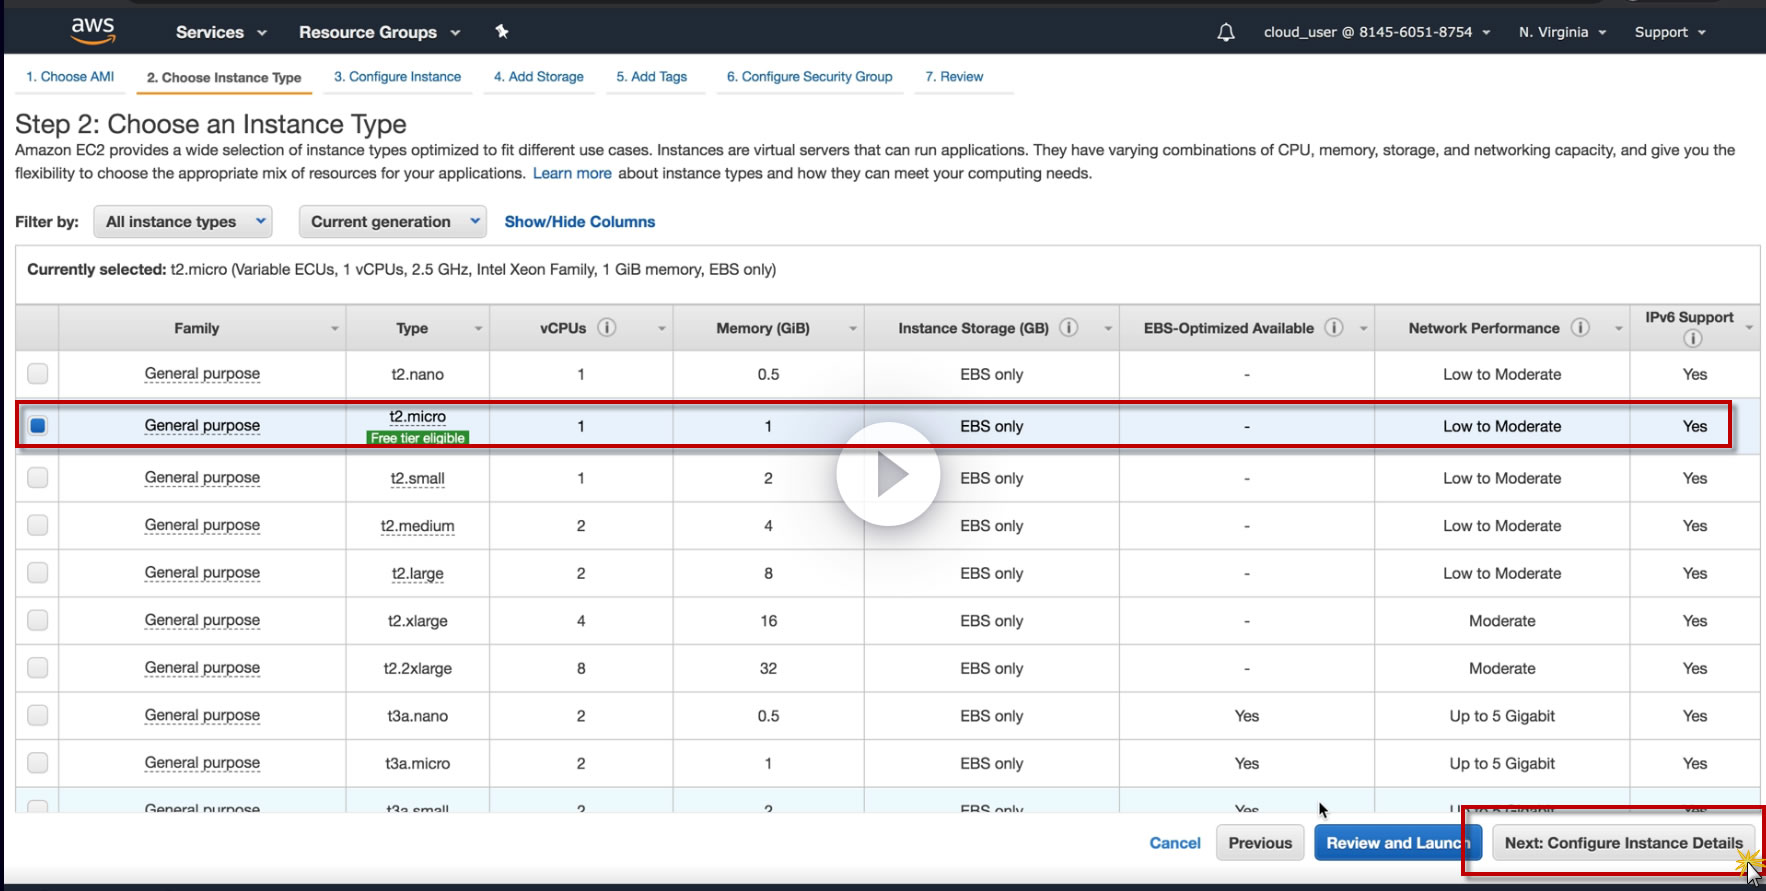Go to the 4. Add Storage tab
The height and width of the screenshot is (891, 1766).
[x=538, y=77]
